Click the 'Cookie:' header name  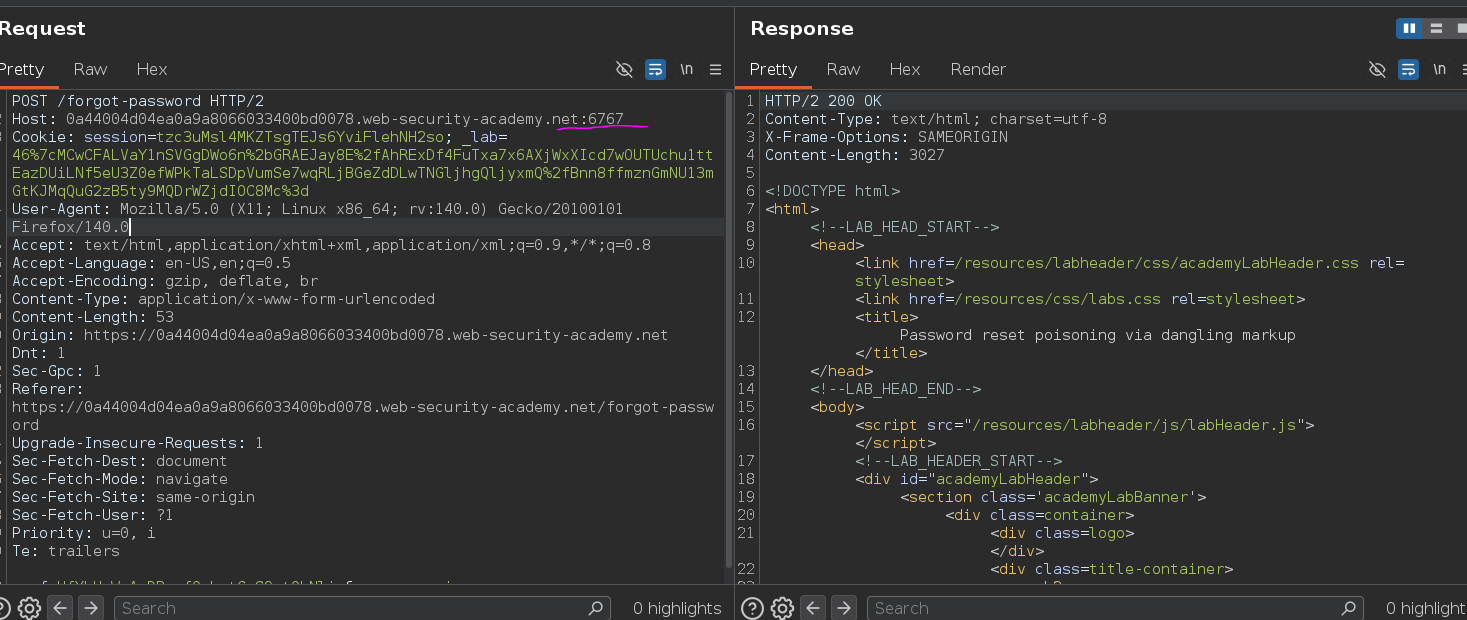pyautogui.click(x=43, y=137)
